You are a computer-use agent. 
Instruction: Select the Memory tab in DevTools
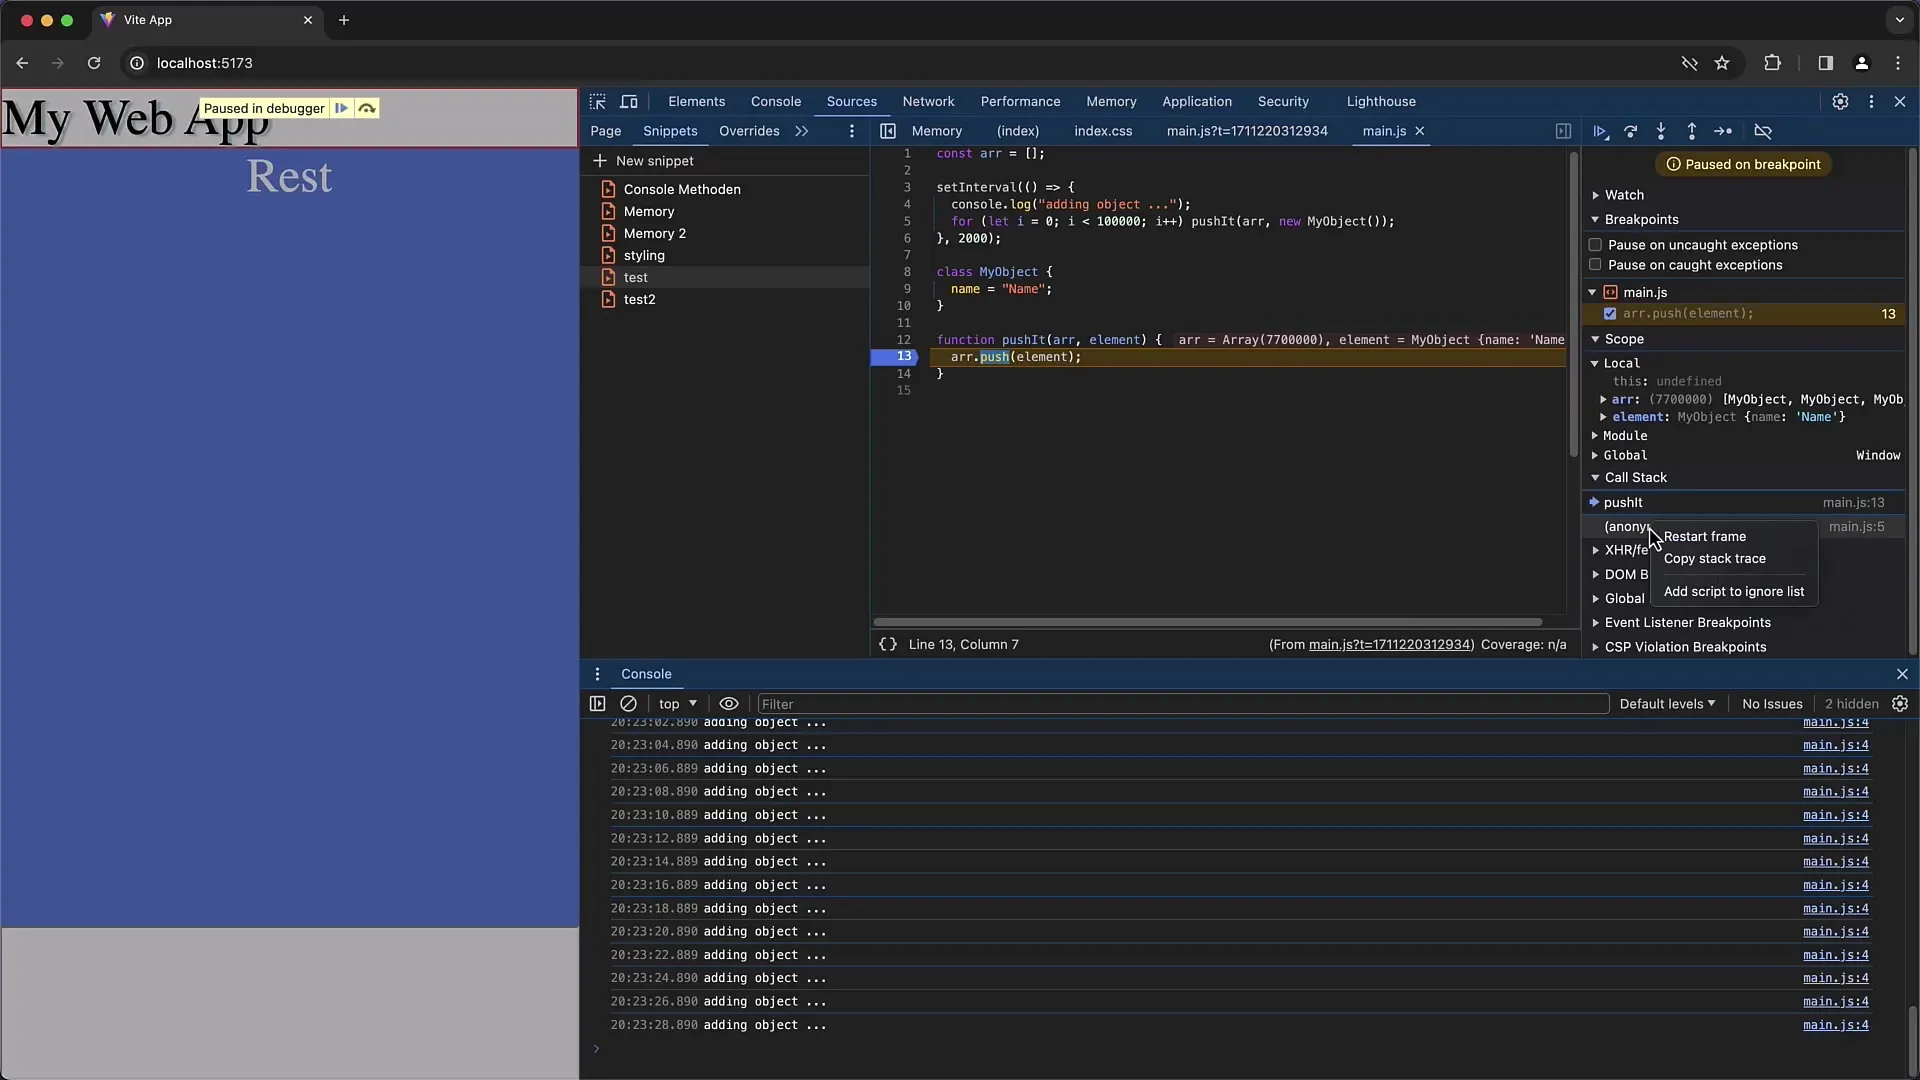tap(1112, 102)
